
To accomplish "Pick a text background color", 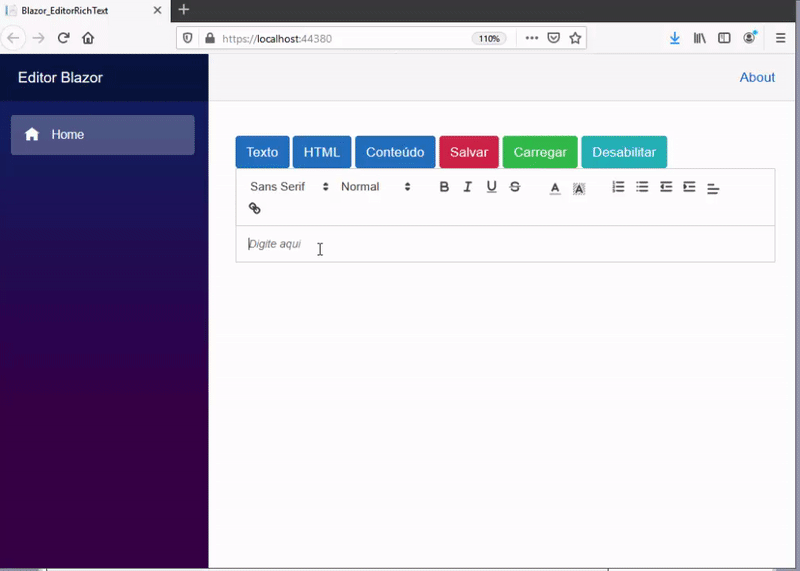I will 579,188.
